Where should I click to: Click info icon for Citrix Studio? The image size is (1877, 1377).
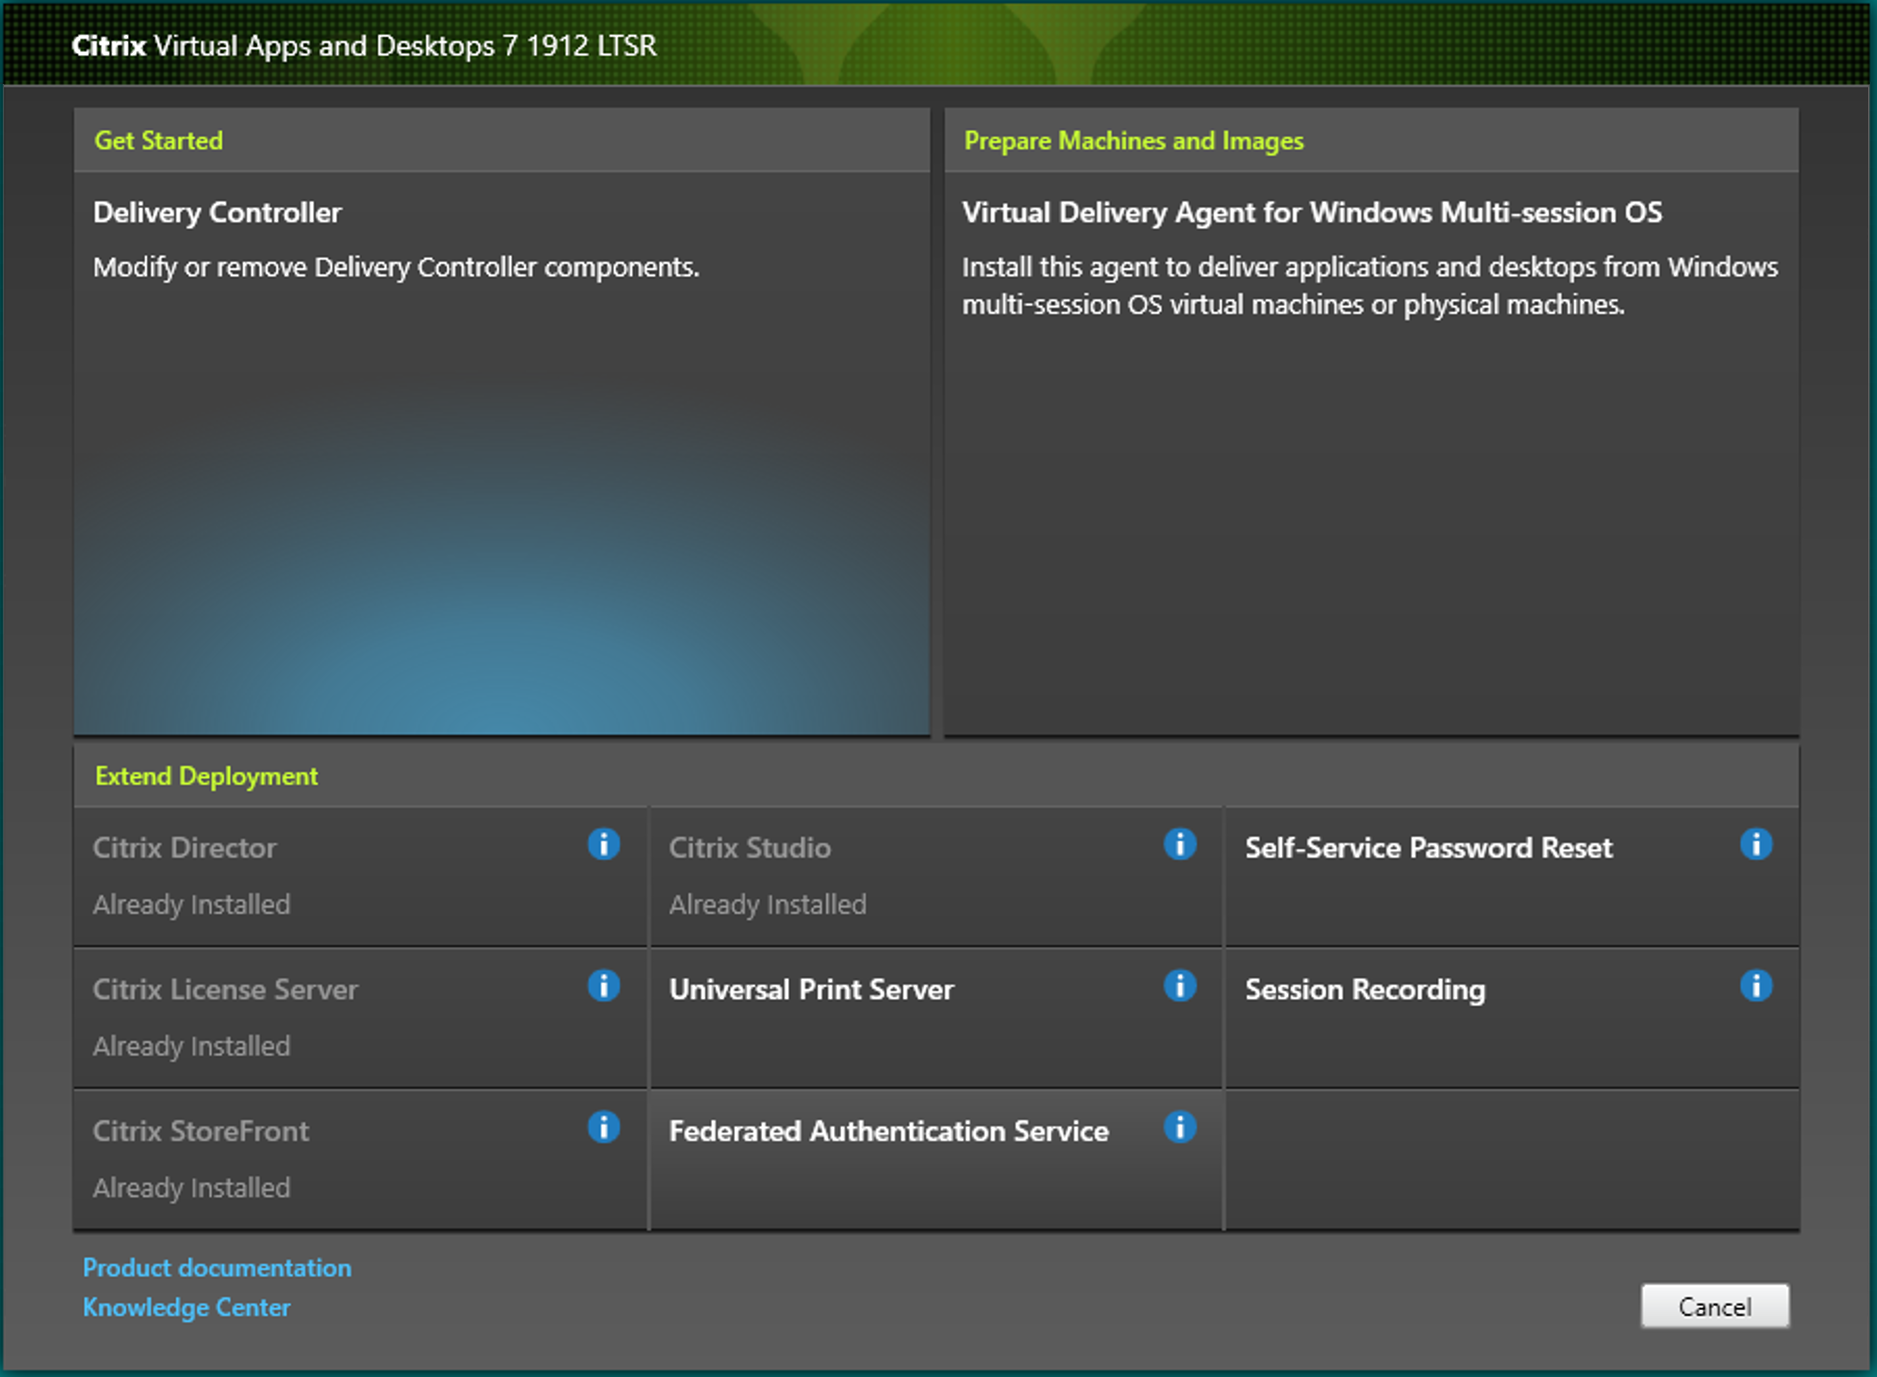pyautogui.click(x=1179, y=844)
